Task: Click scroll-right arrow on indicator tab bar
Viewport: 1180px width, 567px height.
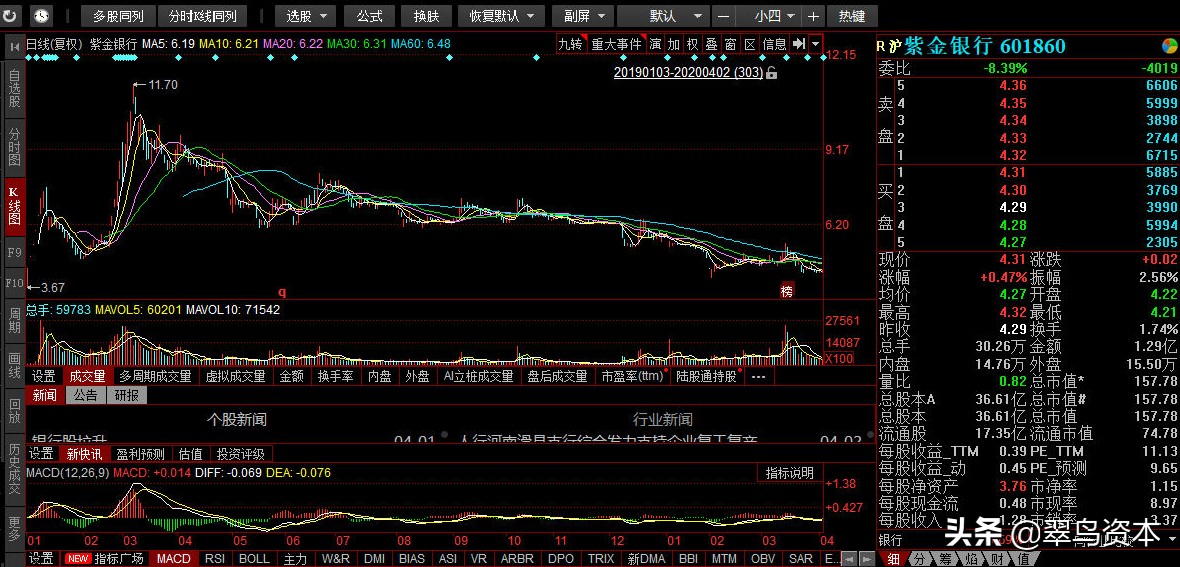Action: 868,559
